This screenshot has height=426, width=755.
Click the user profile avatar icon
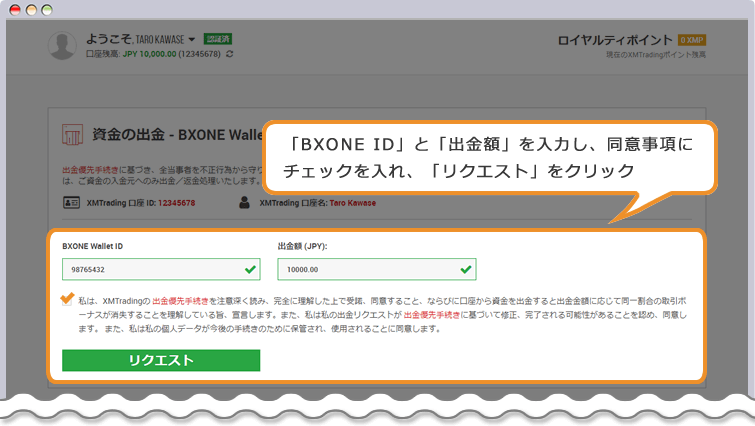tap(62, 46)
